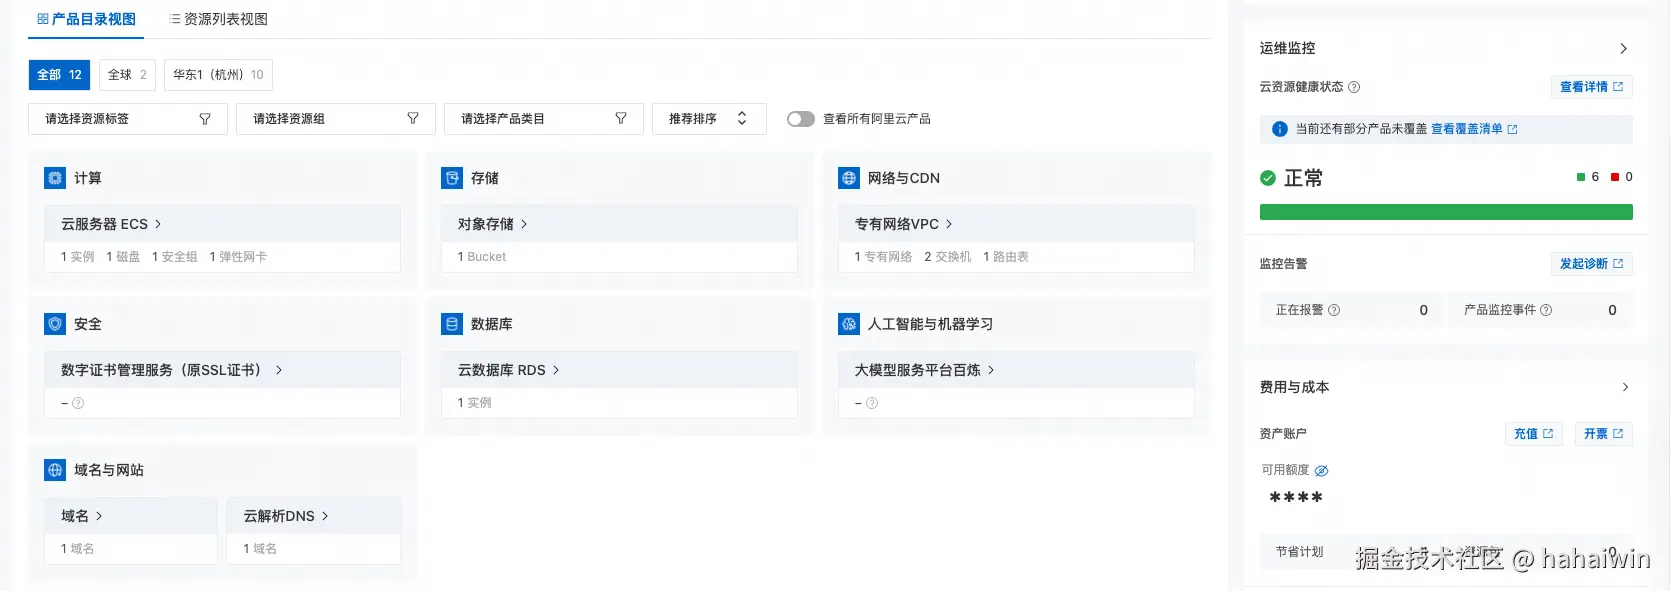This screenshot has width=1670, height=591.
Task: Open the help icon under 大模型服务平台百炼
Action: [872, 403]
